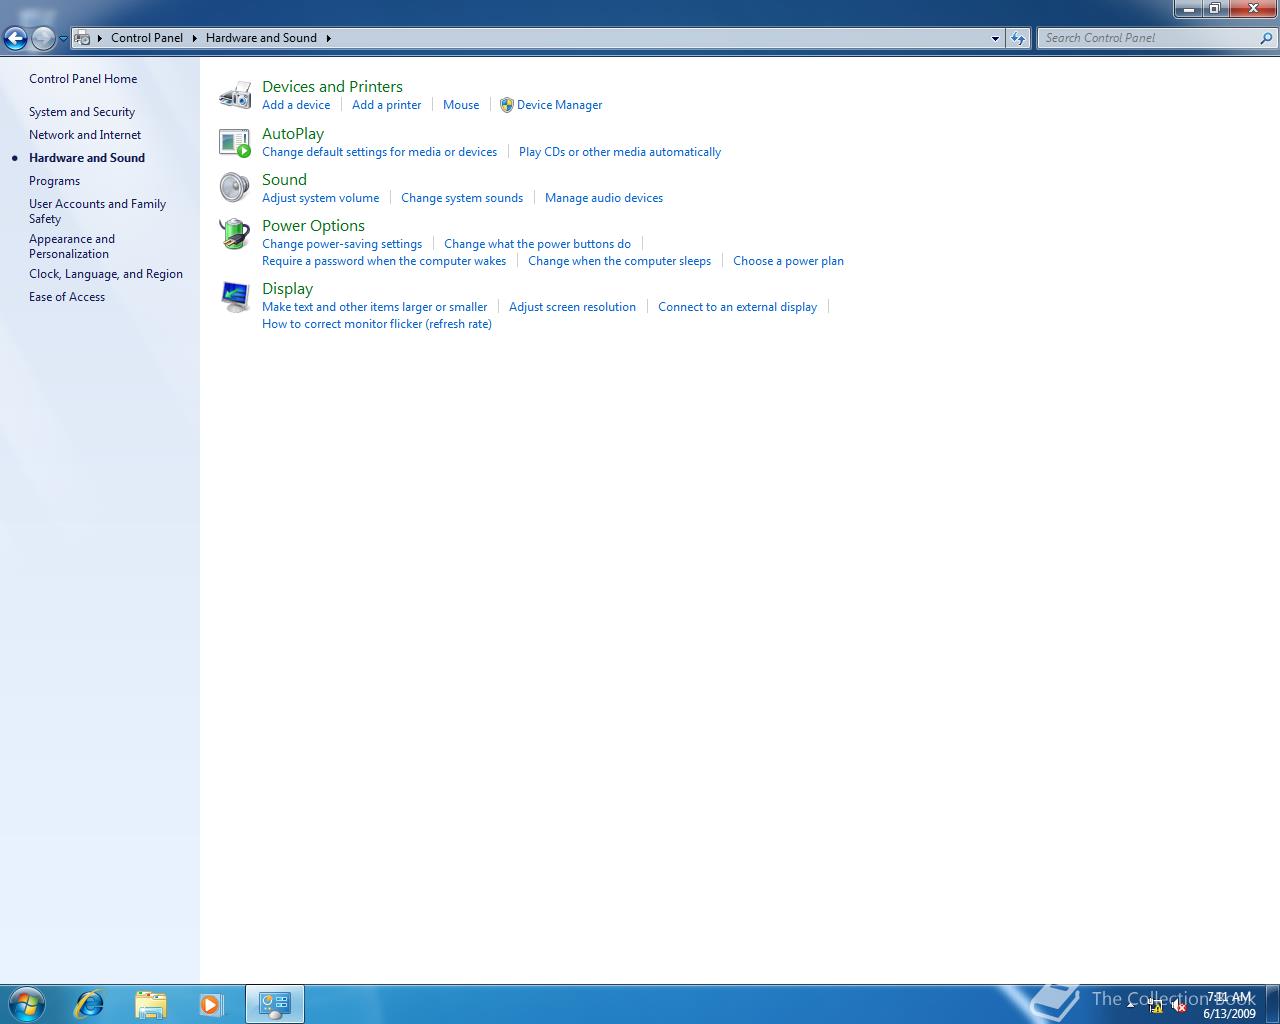Click the Control Panel icon in address bar
The height and width of the screenshot is (1024, 1280).
coord(83,38)
